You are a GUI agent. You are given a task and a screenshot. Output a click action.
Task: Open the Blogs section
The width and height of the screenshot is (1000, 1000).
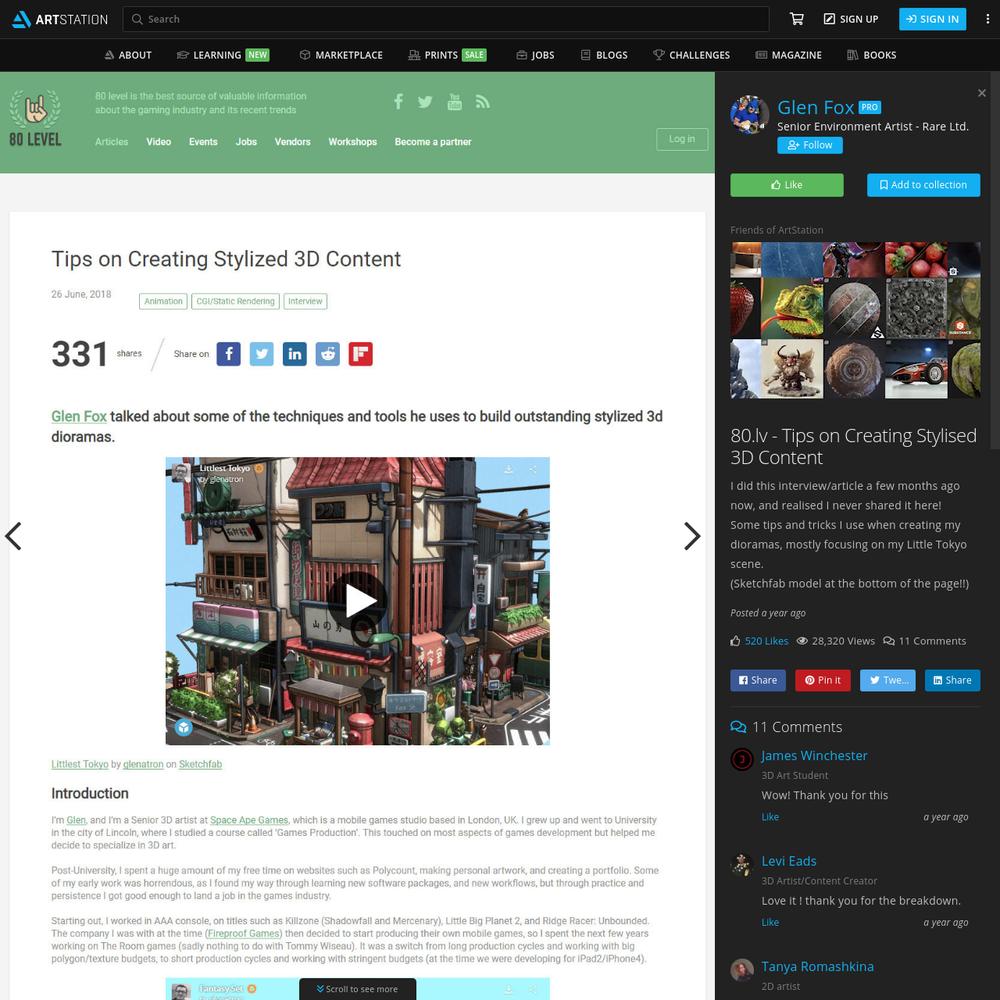(604, 55)
